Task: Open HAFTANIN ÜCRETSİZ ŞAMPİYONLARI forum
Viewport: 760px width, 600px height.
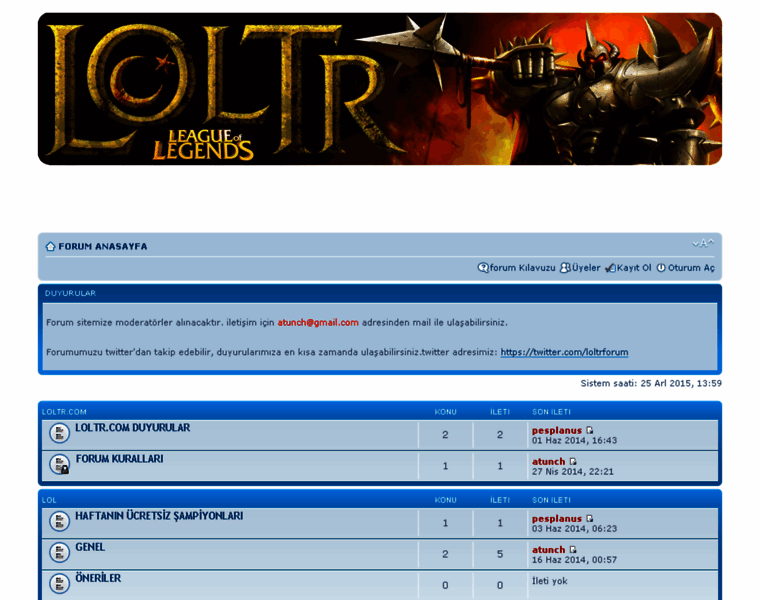Action: (159, 516)
